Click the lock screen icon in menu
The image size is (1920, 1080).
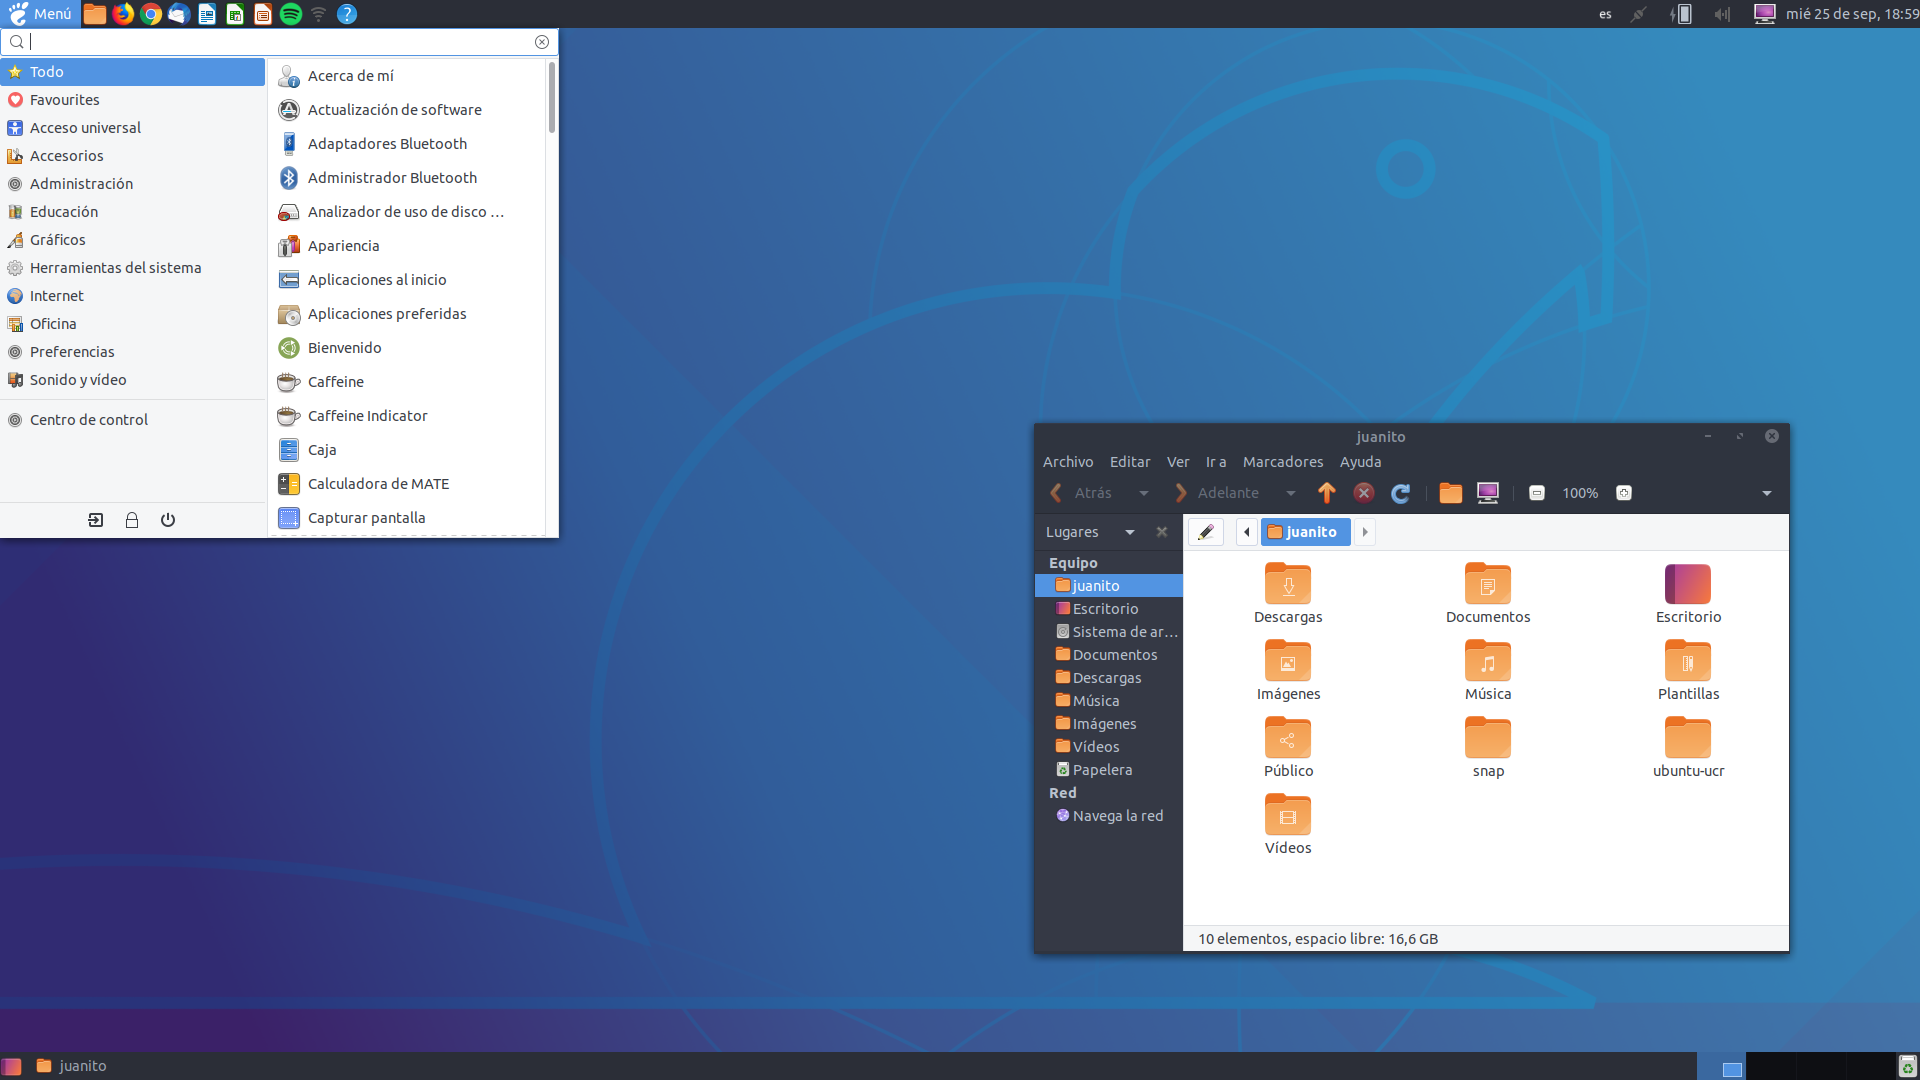(131, 520)
